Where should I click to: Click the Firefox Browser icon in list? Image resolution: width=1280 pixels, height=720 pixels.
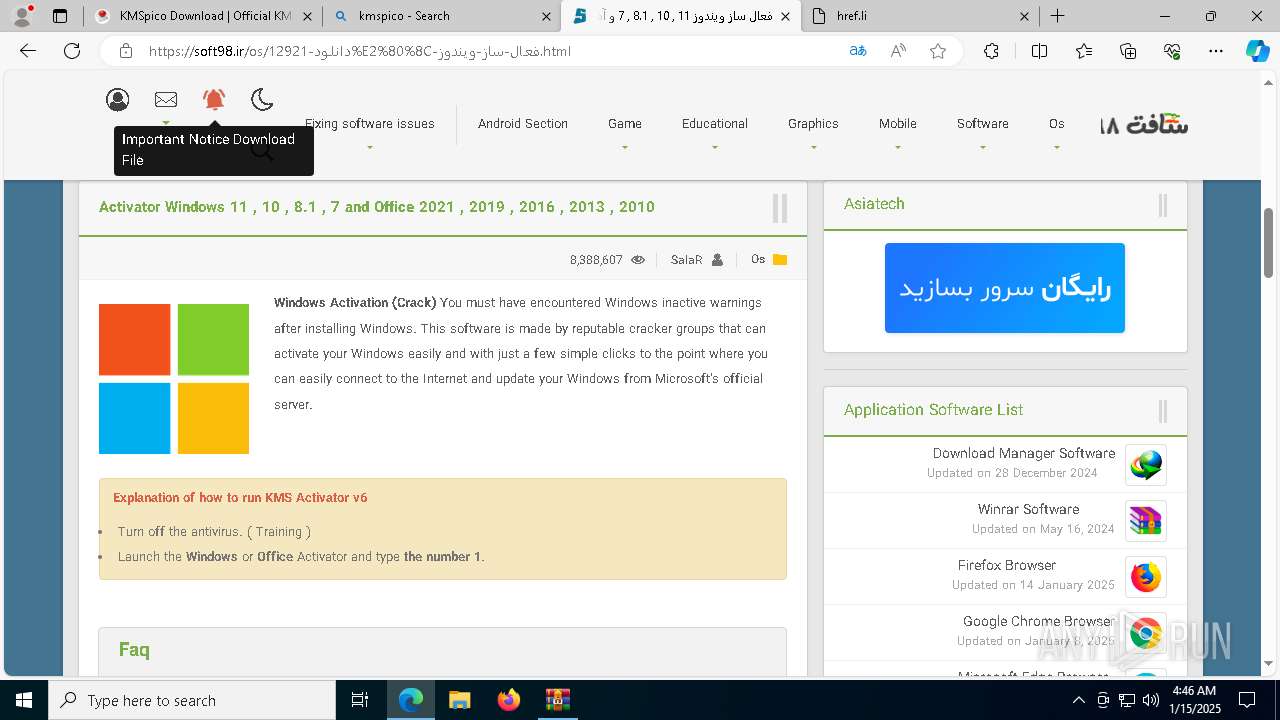(x=1146, y=577)
